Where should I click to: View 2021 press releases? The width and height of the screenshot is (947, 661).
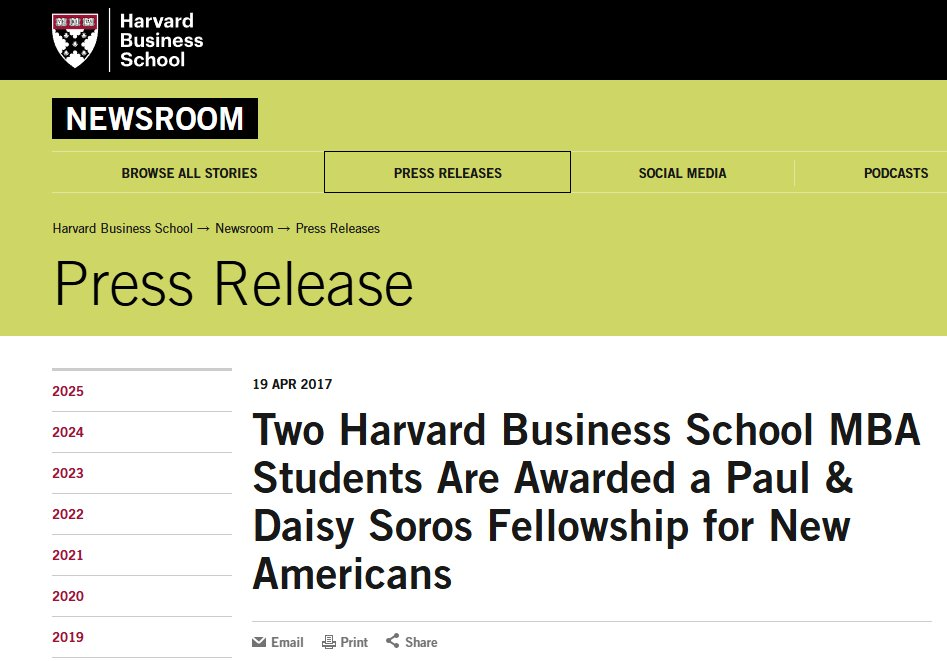pos(68,555)
